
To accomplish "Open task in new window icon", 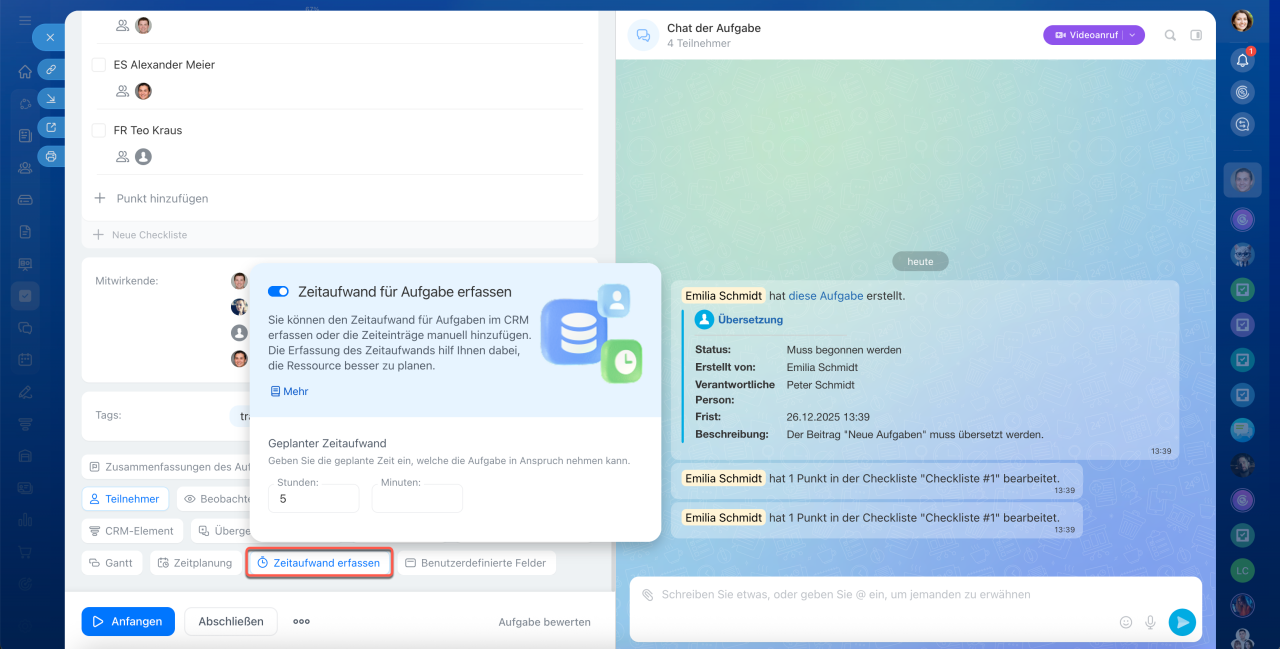I will tap(51, 127).
